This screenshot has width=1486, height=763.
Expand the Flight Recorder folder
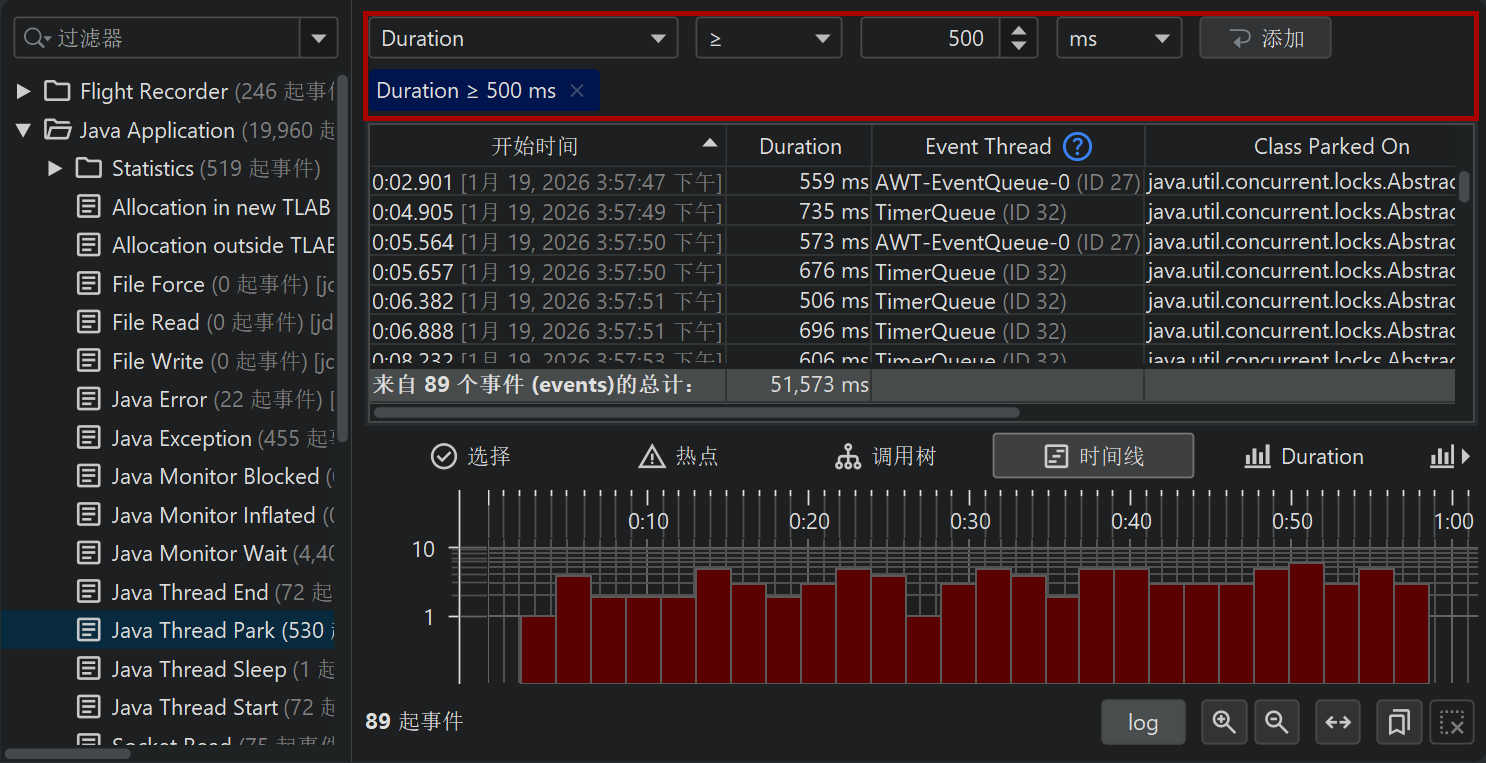(24, 92)
